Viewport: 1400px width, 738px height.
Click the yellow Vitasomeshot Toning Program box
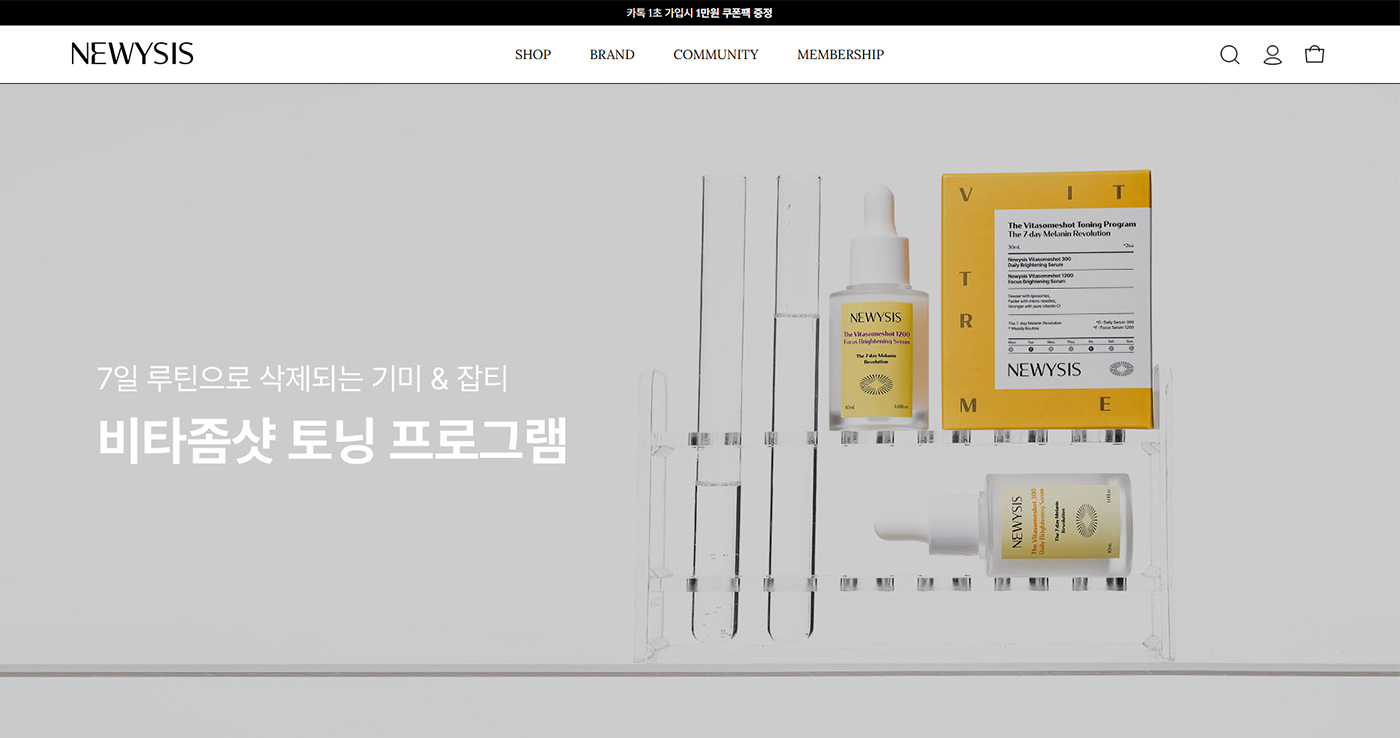[1047, 300]
